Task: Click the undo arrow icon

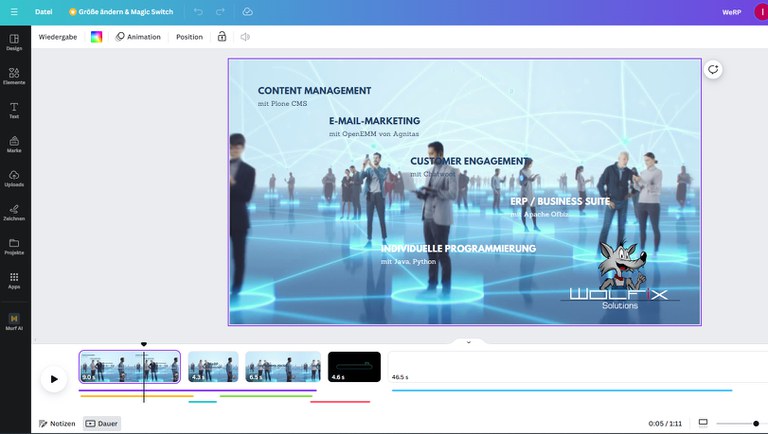Action: tap(198, 11)
